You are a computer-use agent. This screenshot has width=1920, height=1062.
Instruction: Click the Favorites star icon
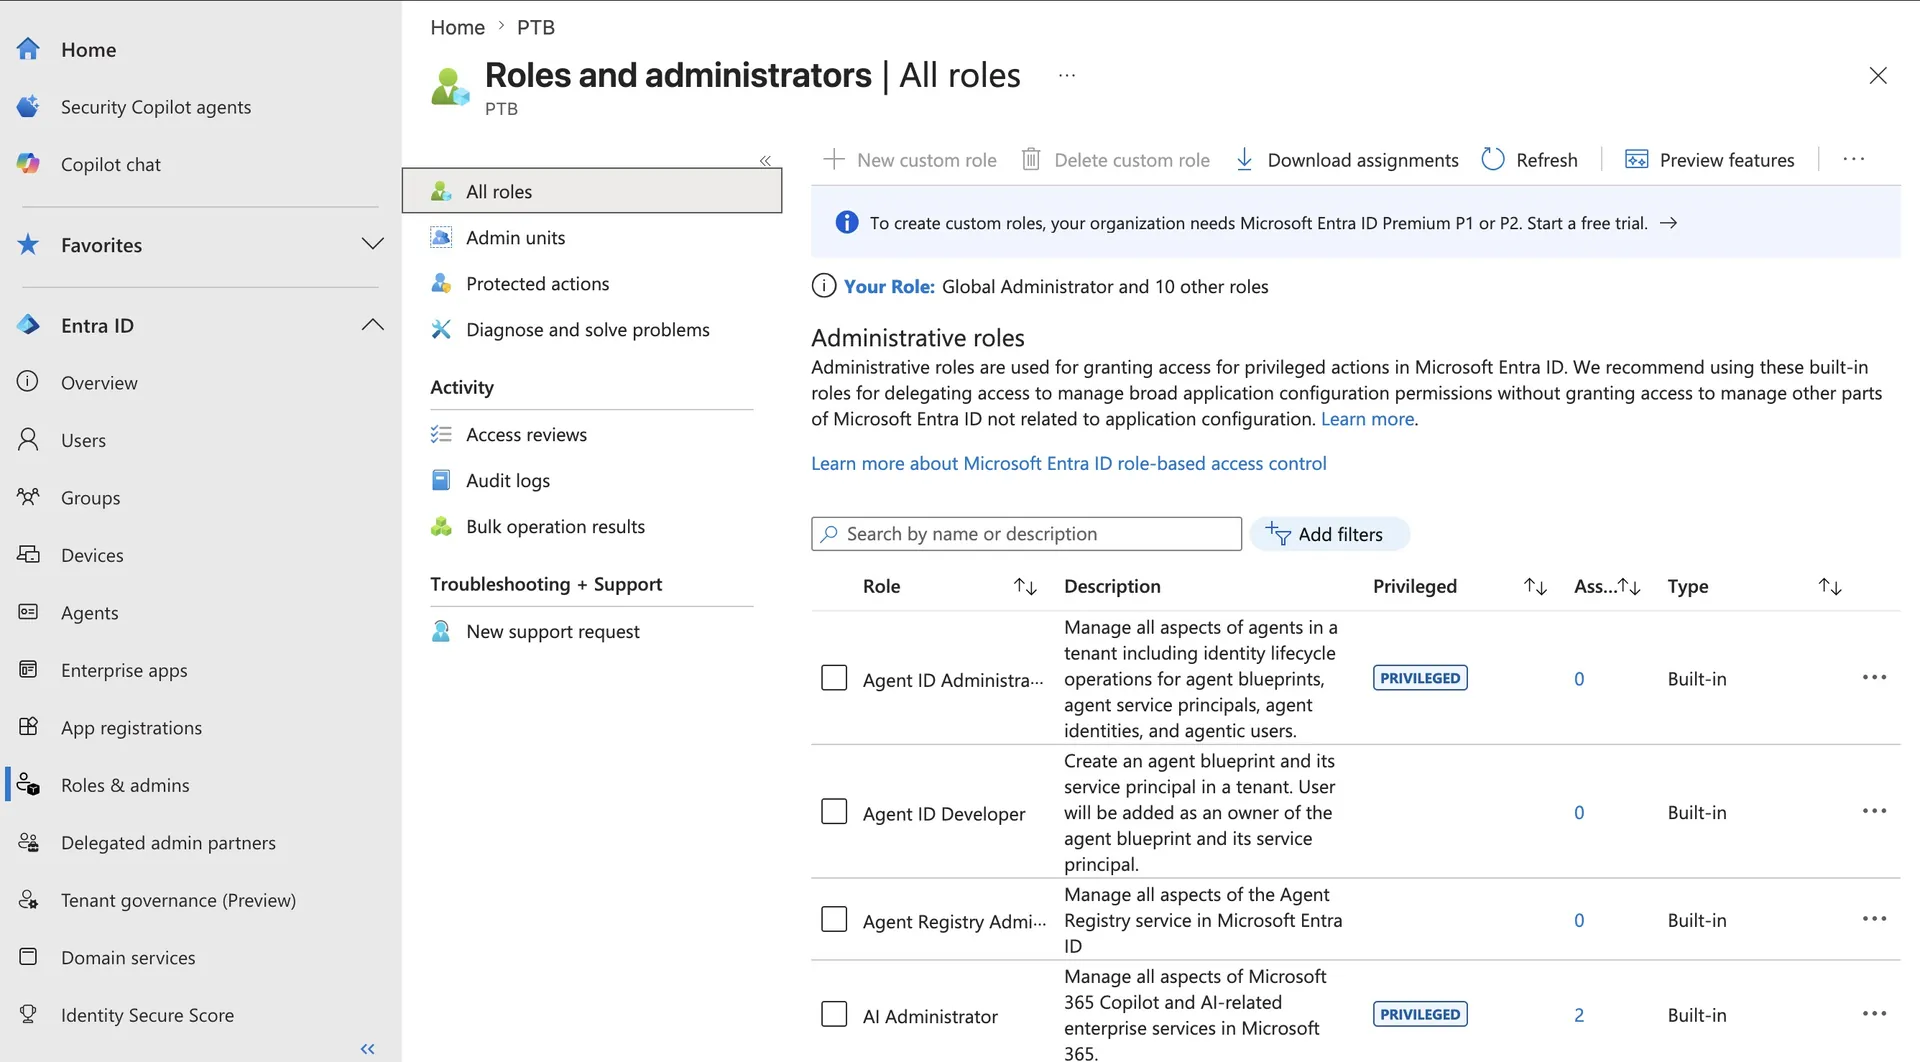(x=28, y=244)
